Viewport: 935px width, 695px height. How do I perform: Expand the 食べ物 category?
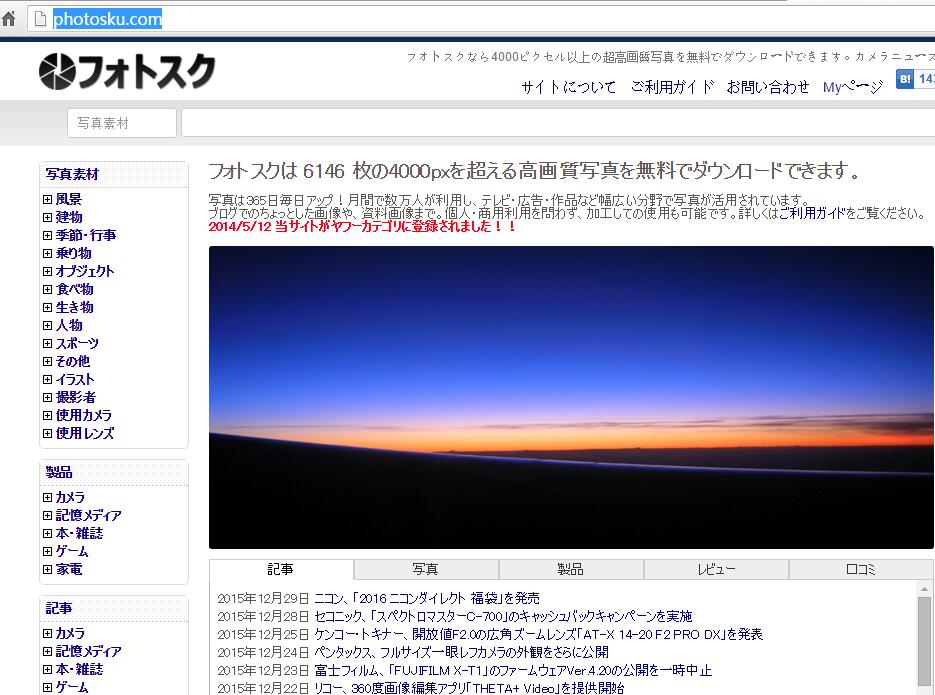pyautogui.click(x=48, y=289)
